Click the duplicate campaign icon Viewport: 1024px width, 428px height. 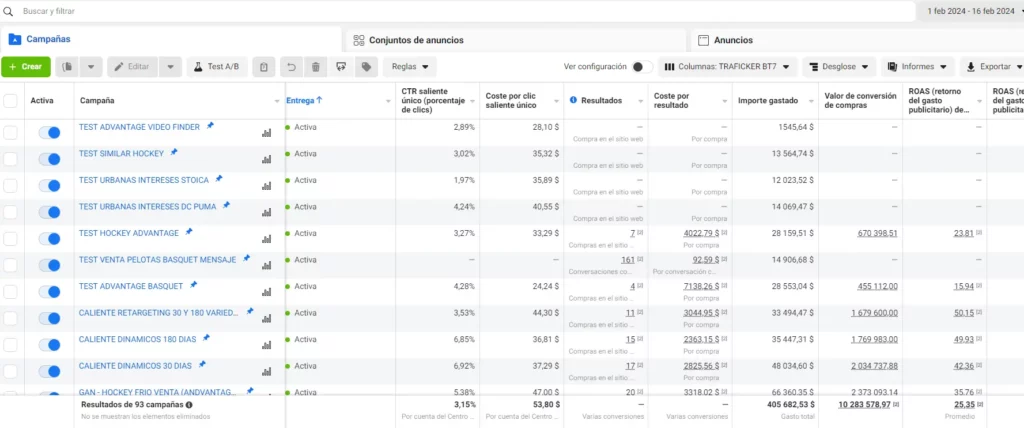(x=68, y=67)
